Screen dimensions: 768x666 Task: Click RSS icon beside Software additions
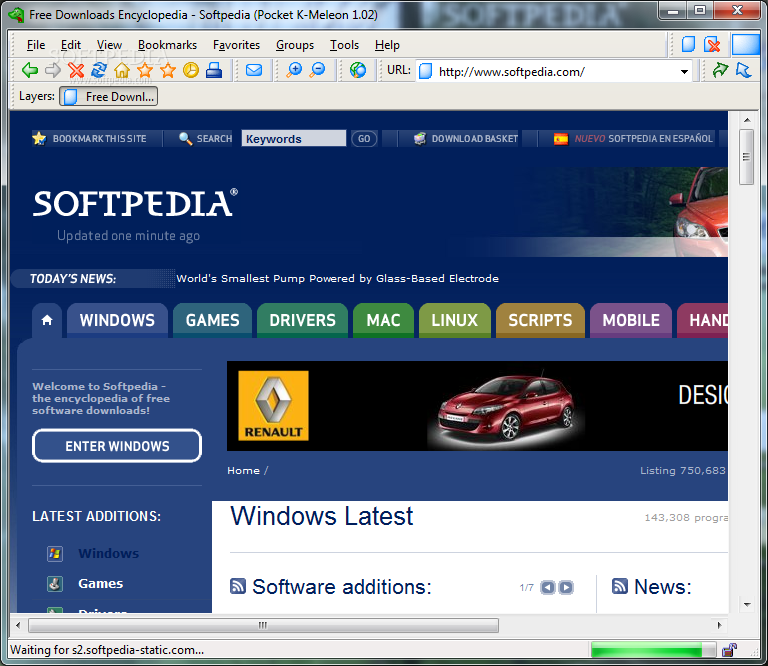point(238,586)
